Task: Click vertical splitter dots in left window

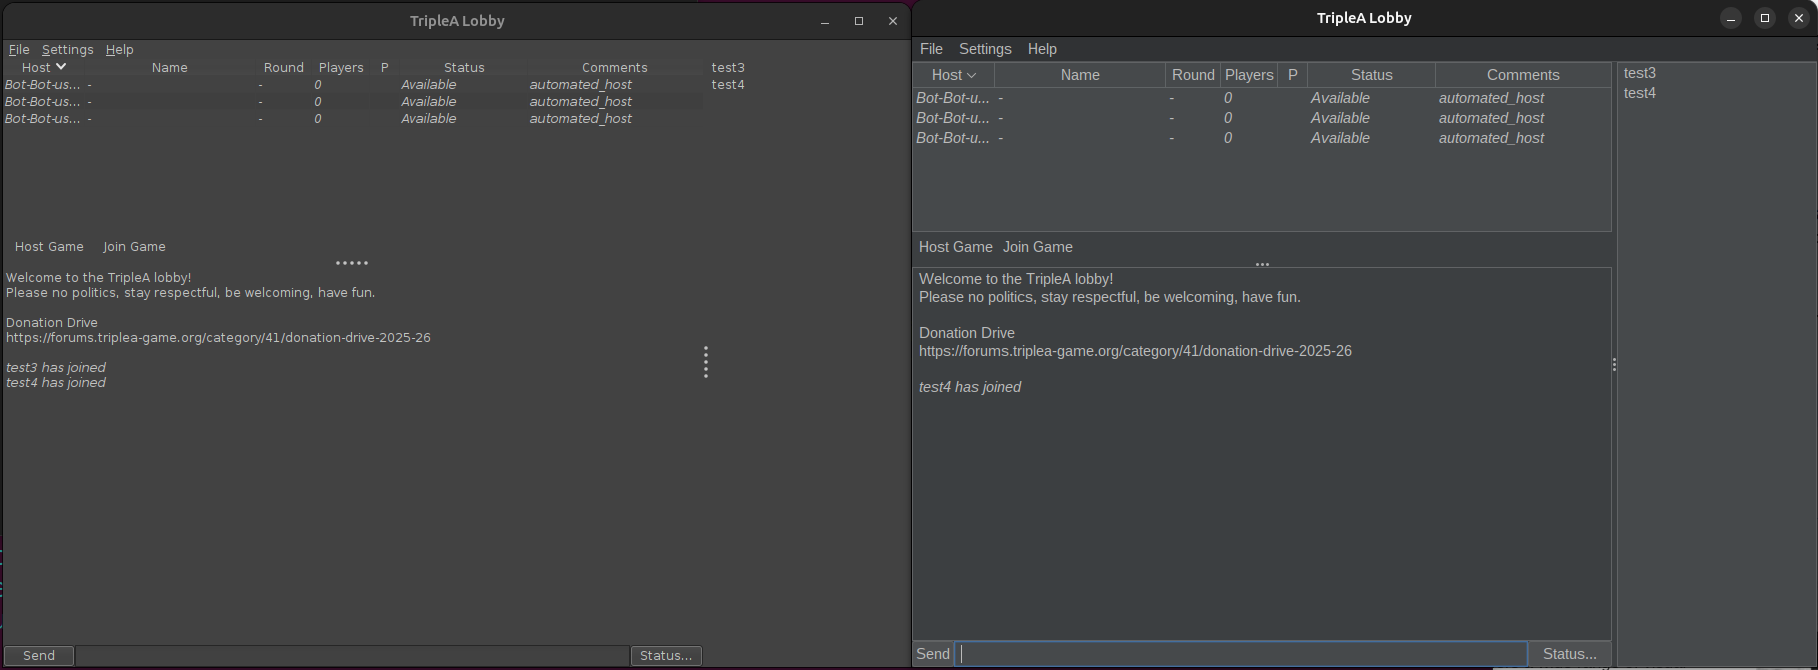Action: tap(706, 362)
